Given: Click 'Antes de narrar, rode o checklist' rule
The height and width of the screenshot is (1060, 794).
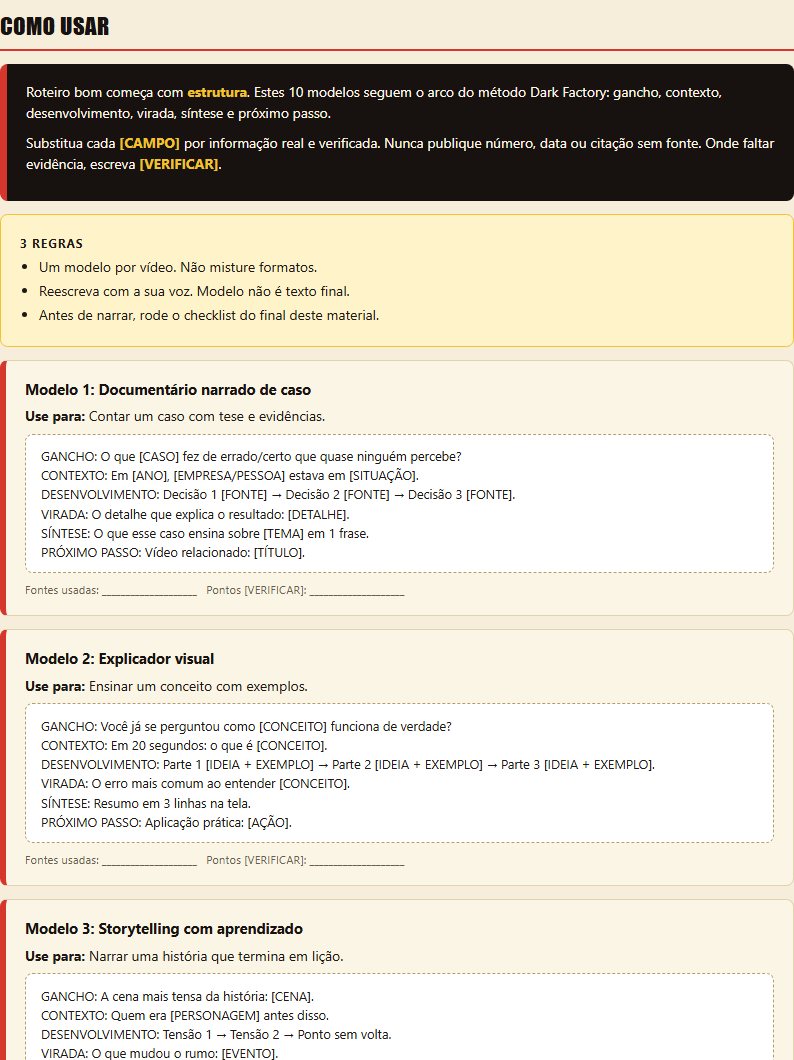Looking at the screenshot, I should 209,315.
